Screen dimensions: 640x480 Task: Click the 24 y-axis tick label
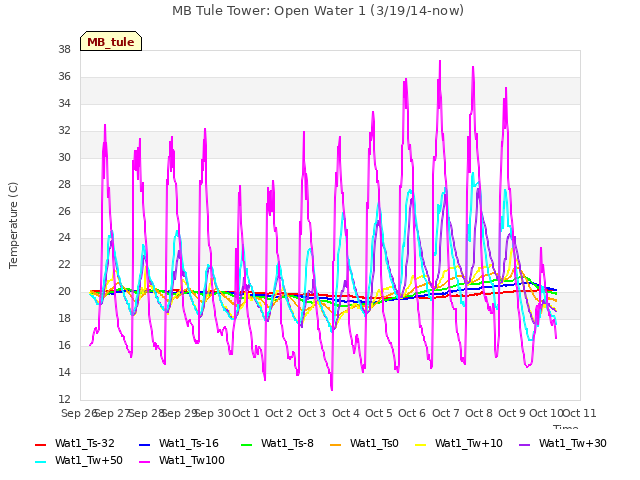(x=64, y=238)
